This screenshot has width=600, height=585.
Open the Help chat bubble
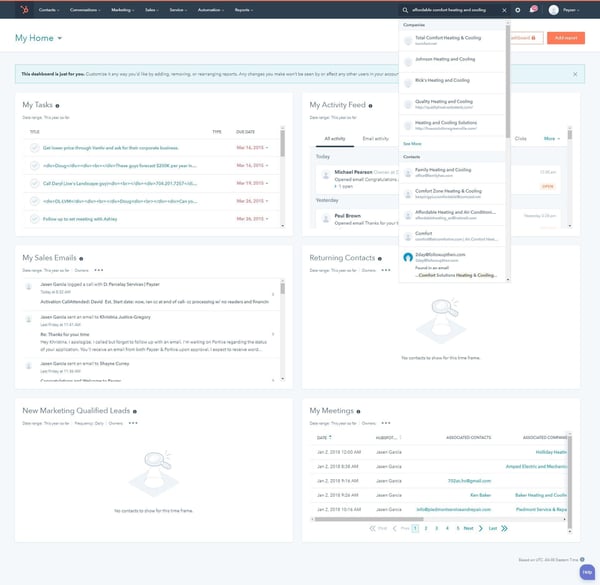(587, 572)
